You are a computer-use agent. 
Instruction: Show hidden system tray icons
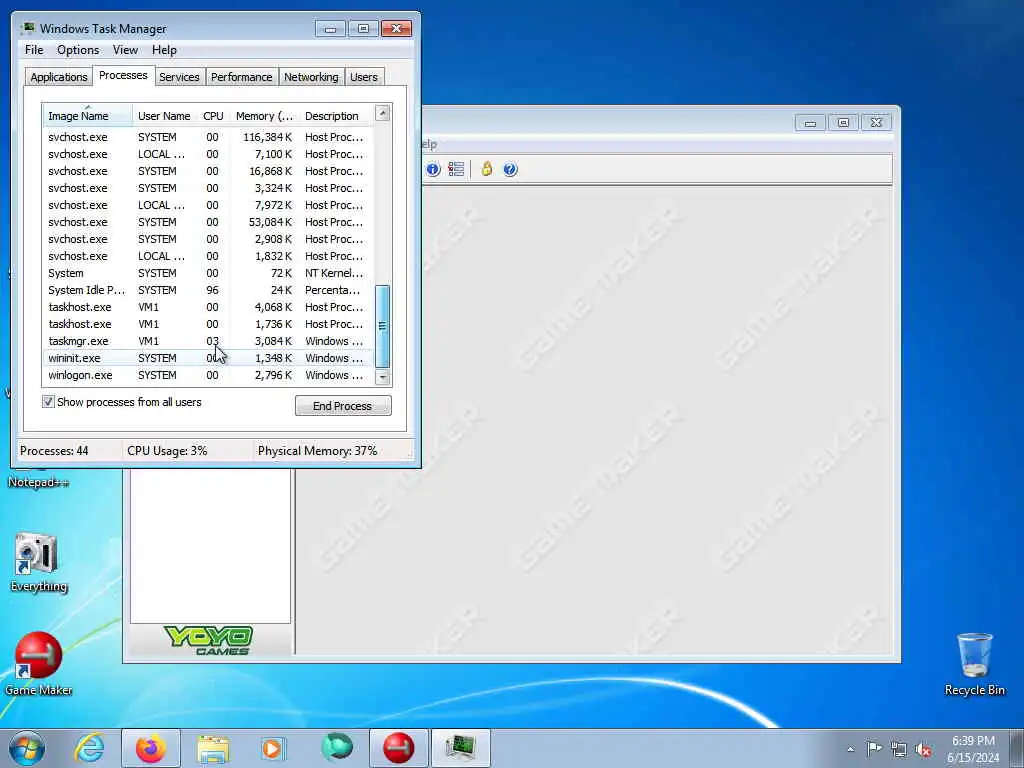(x=850, y=750)
